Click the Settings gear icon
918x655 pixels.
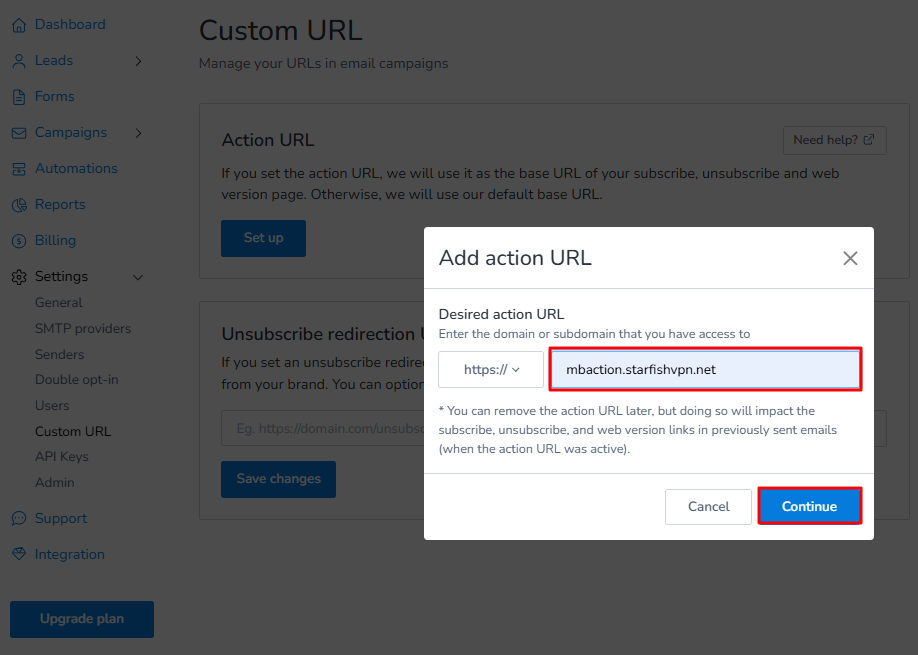point(19,277)
